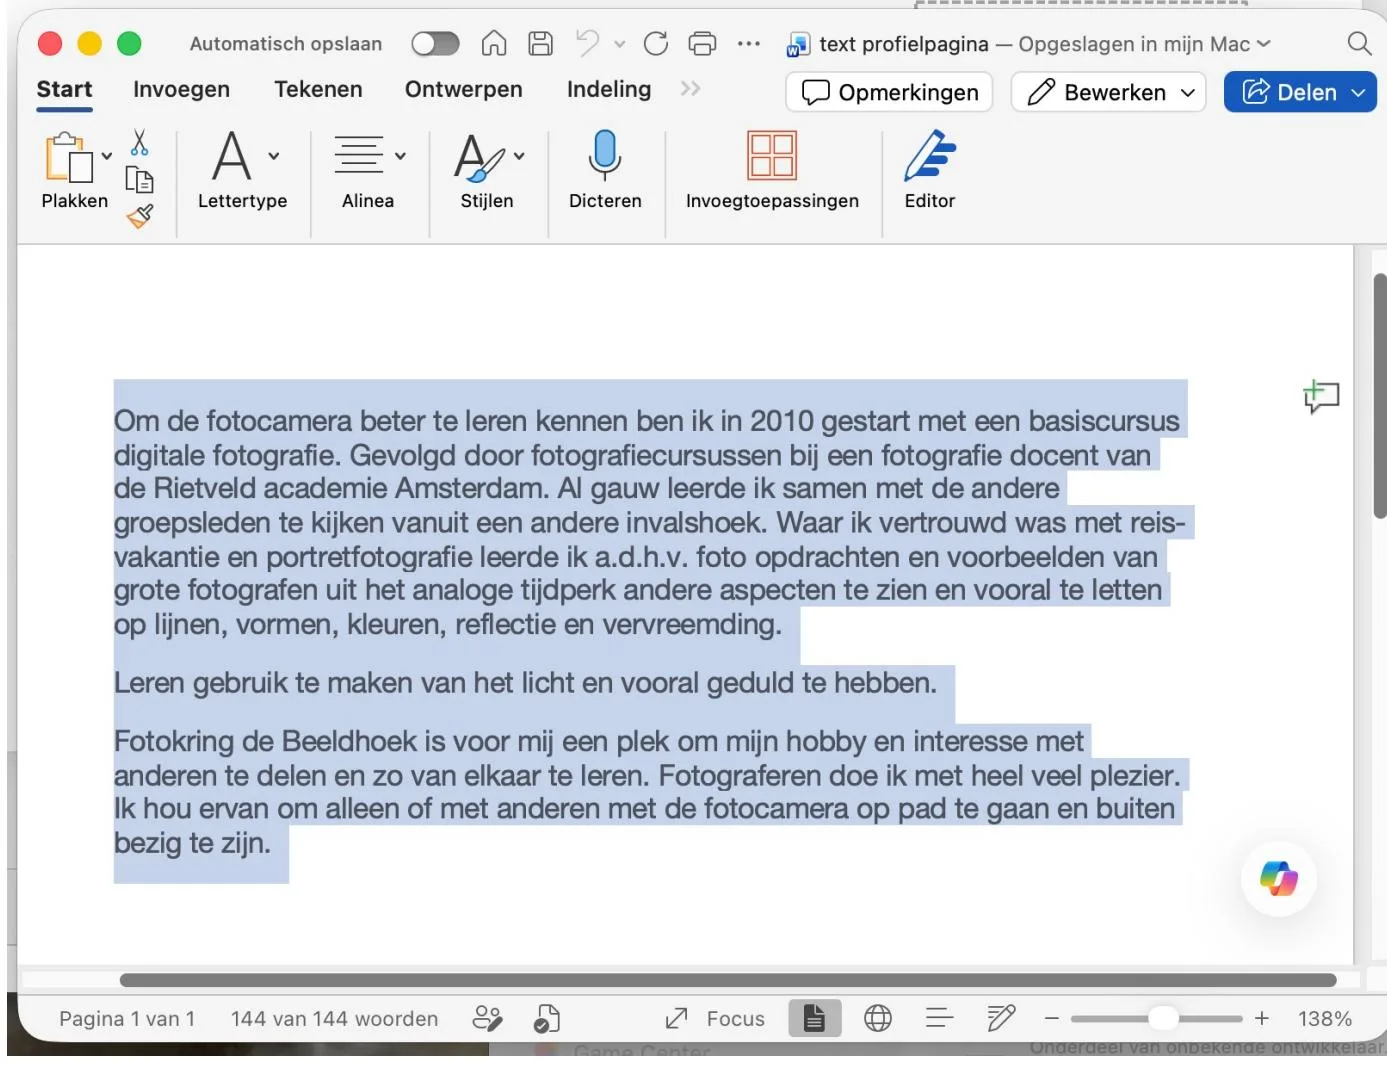Undo the last action
This screenshot has width=1387, height=1067.
tap(587, 43)
